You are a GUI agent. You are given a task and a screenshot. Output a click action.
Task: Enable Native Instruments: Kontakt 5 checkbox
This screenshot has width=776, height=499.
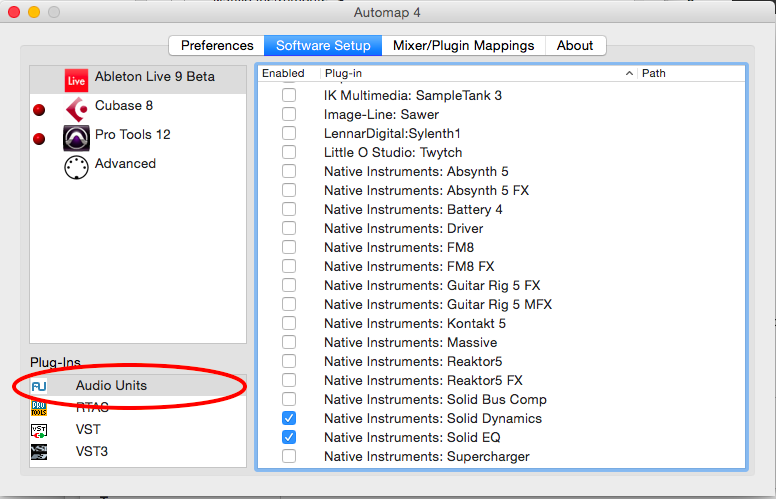(x=289, y=323)
